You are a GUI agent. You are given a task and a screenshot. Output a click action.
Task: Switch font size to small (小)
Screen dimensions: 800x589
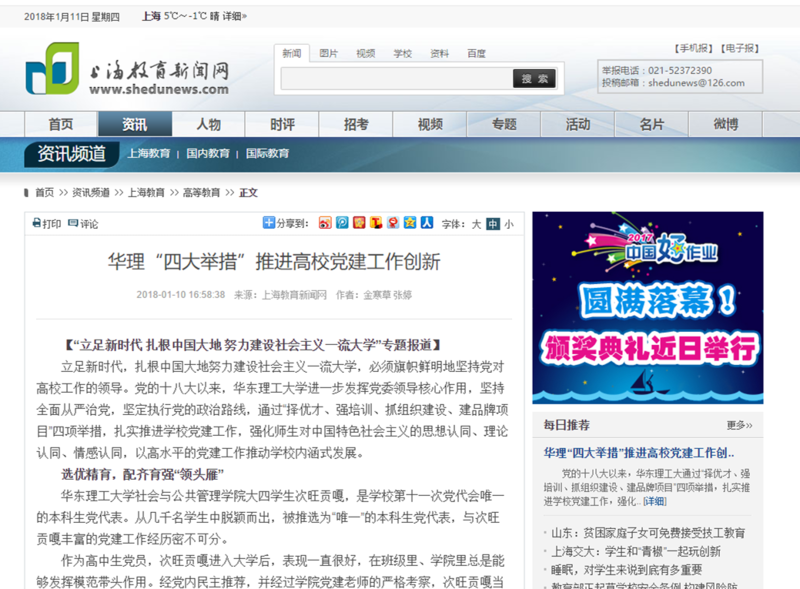(x=508, y=224)
